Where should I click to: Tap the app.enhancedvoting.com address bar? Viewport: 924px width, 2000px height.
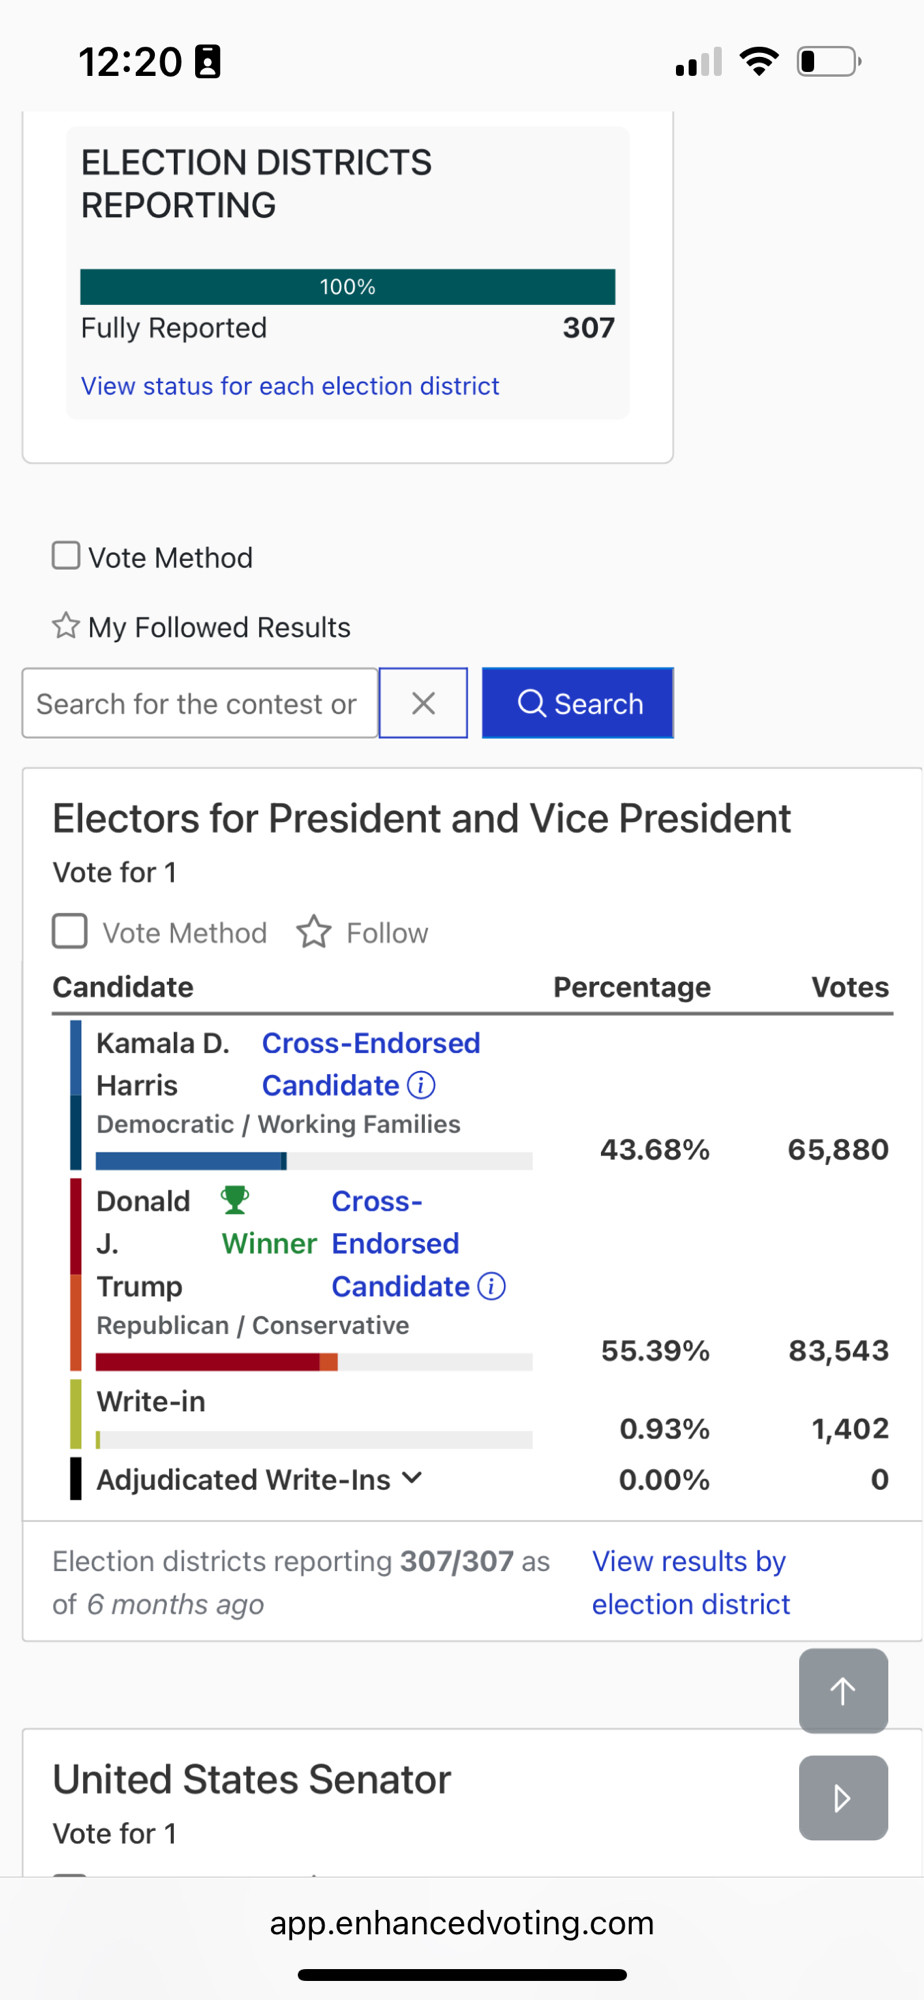coord(462,1923)
